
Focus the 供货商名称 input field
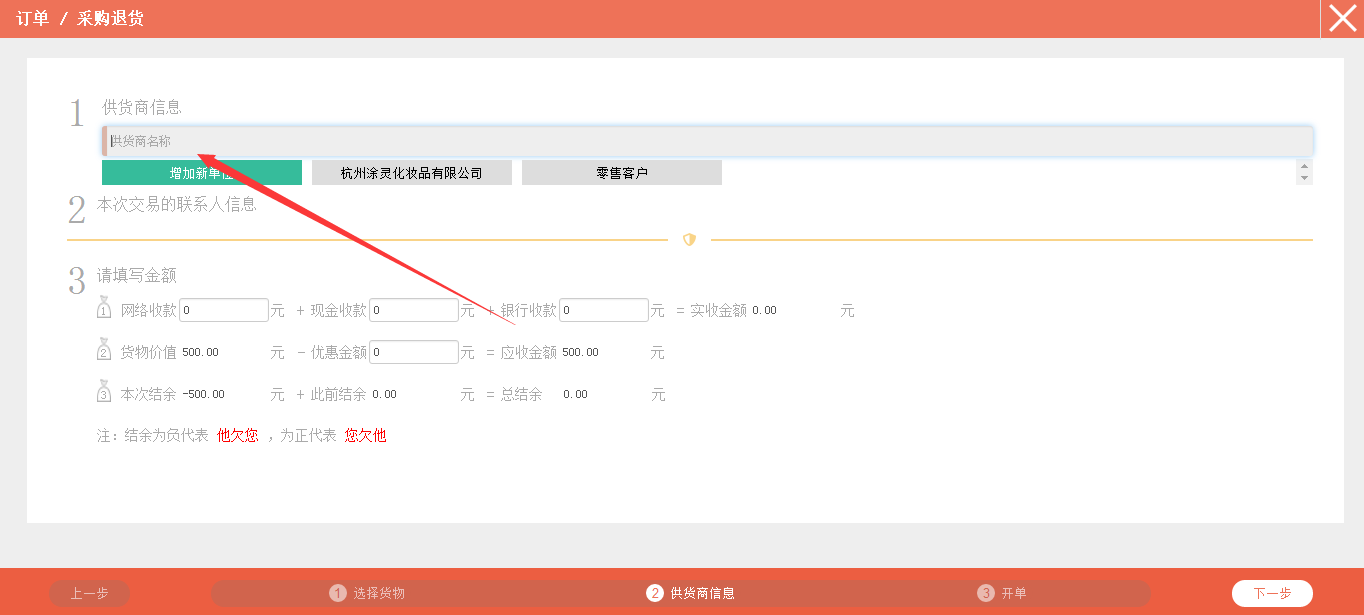coord(708,141)
